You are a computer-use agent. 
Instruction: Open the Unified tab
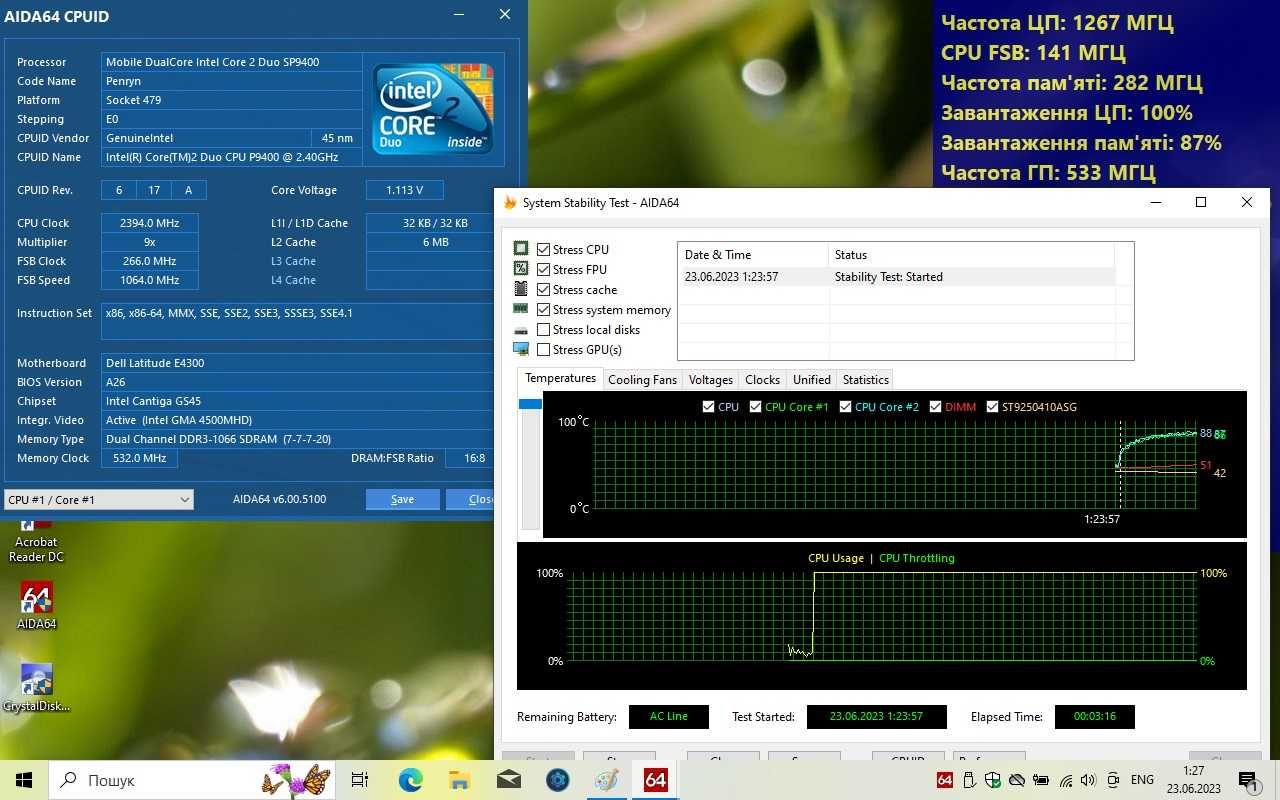tap(812, 380)
